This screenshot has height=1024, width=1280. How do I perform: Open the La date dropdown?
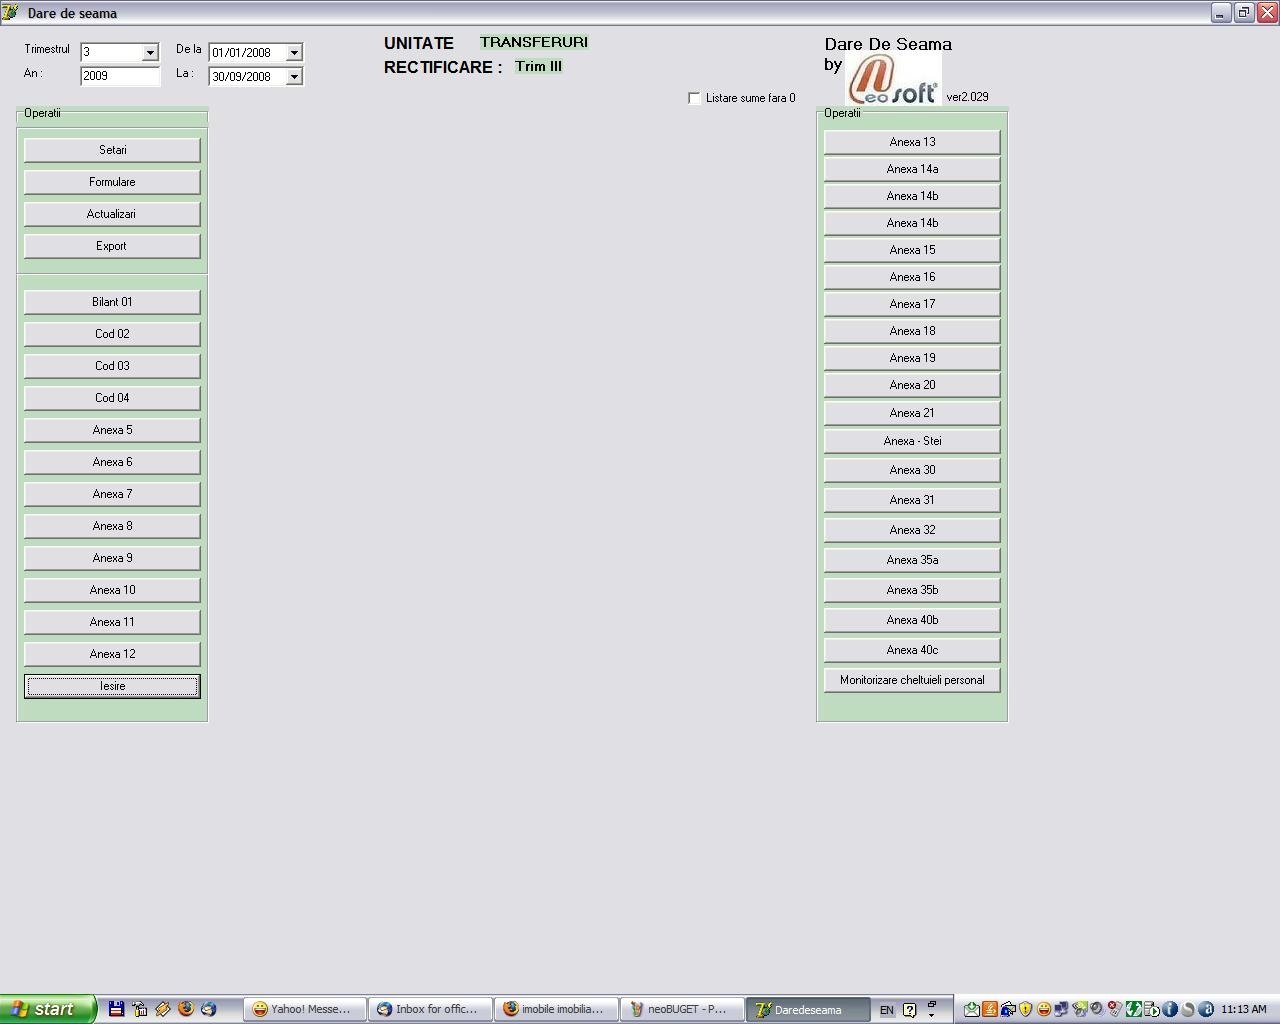click(x=294, y=76)
